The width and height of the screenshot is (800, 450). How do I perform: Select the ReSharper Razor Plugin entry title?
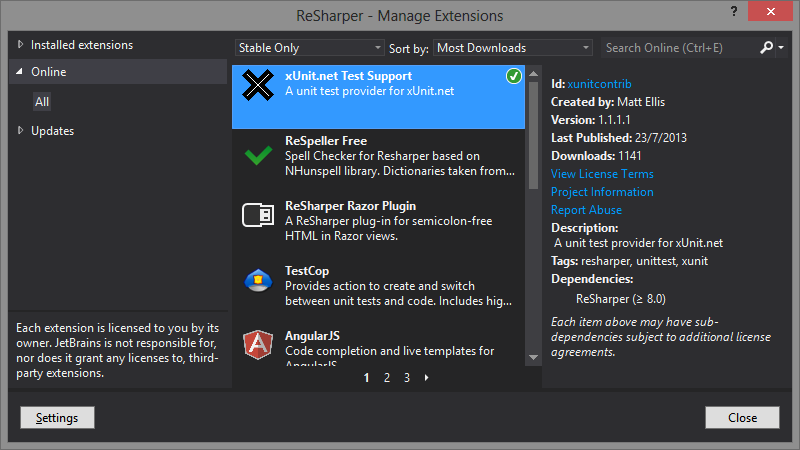click(x=351, y=206)
